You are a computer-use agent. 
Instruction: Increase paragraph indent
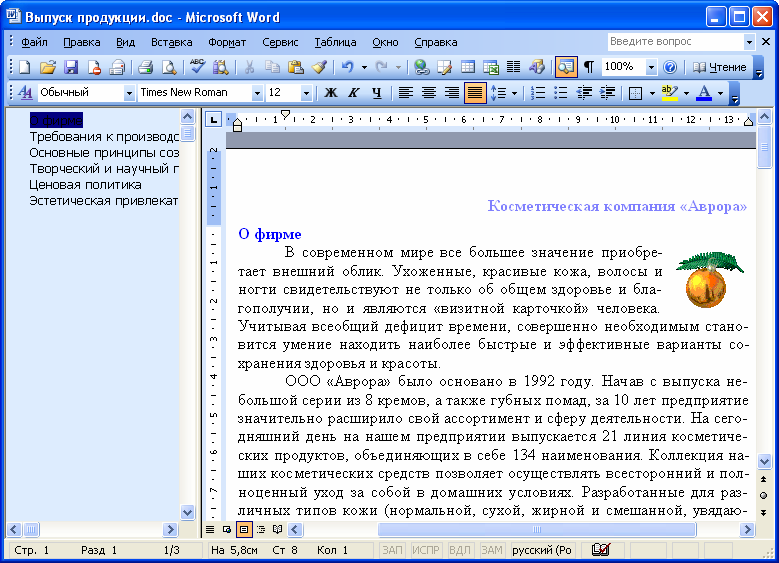[x=607, y=92]
